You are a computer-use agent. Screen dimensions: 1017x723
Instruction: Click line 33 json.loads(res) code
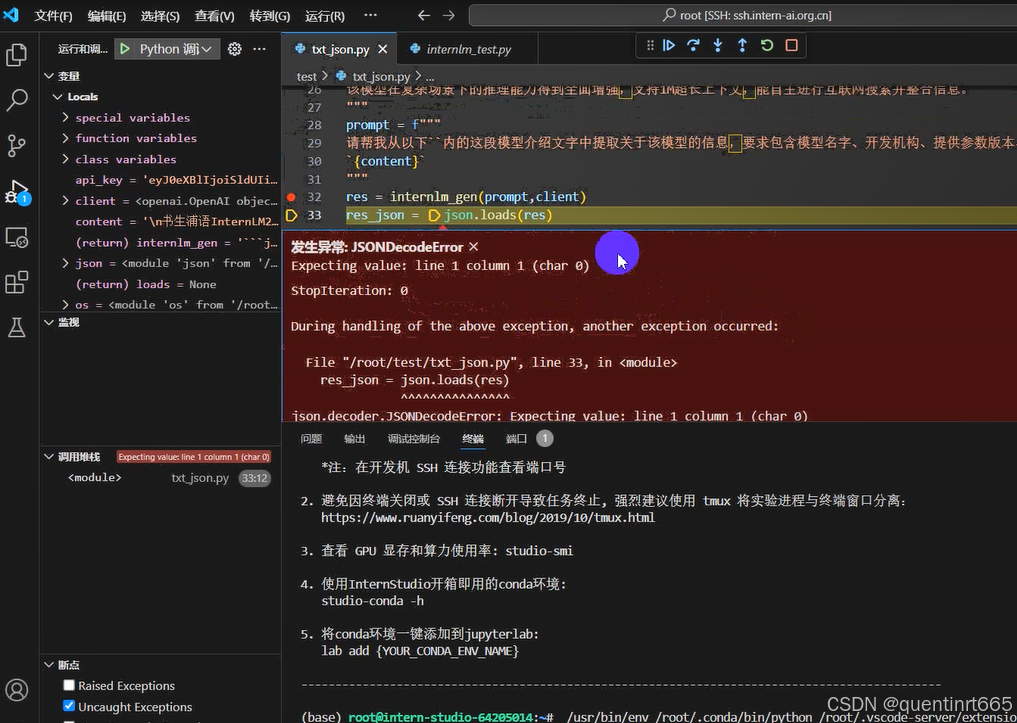coord(498,215)
